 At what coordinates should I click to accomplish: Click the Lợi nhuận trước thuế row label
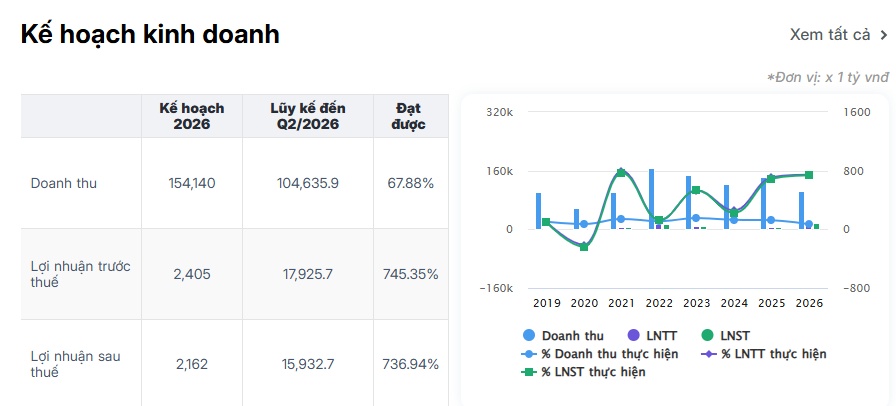click(81, 274)
